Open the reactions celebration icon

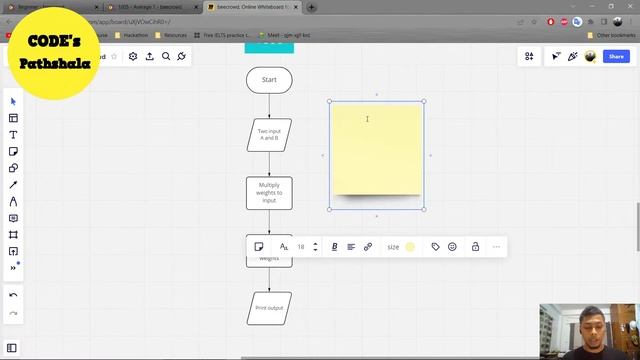tap(572, 56)
